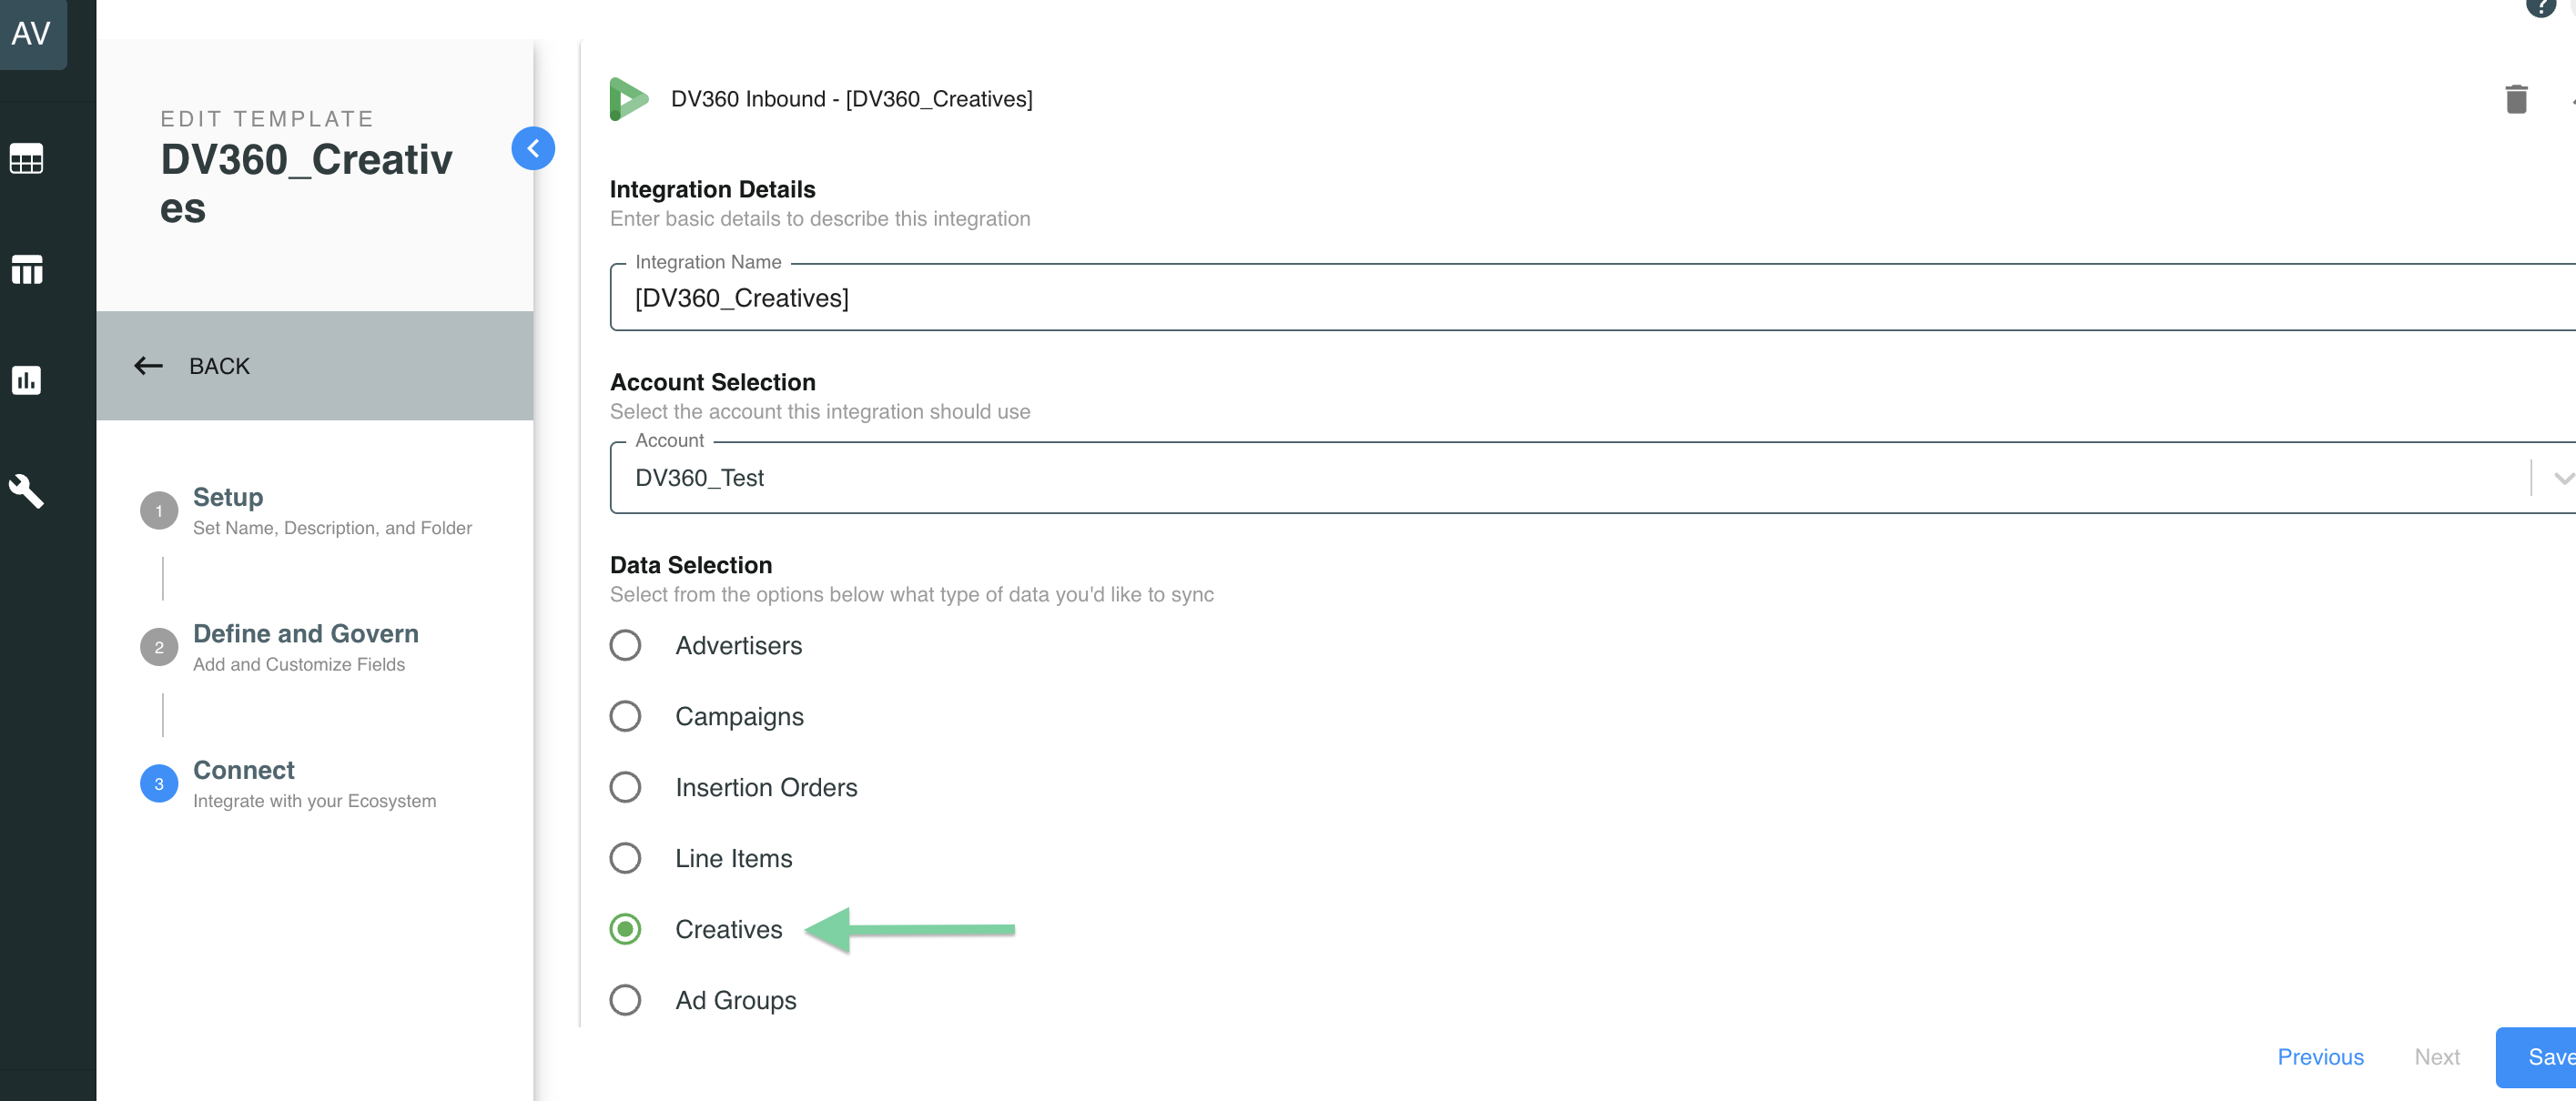This screenshot has width=2576, height=1101.
Task: Select the Line Items radio option
Action: [626, 858]
